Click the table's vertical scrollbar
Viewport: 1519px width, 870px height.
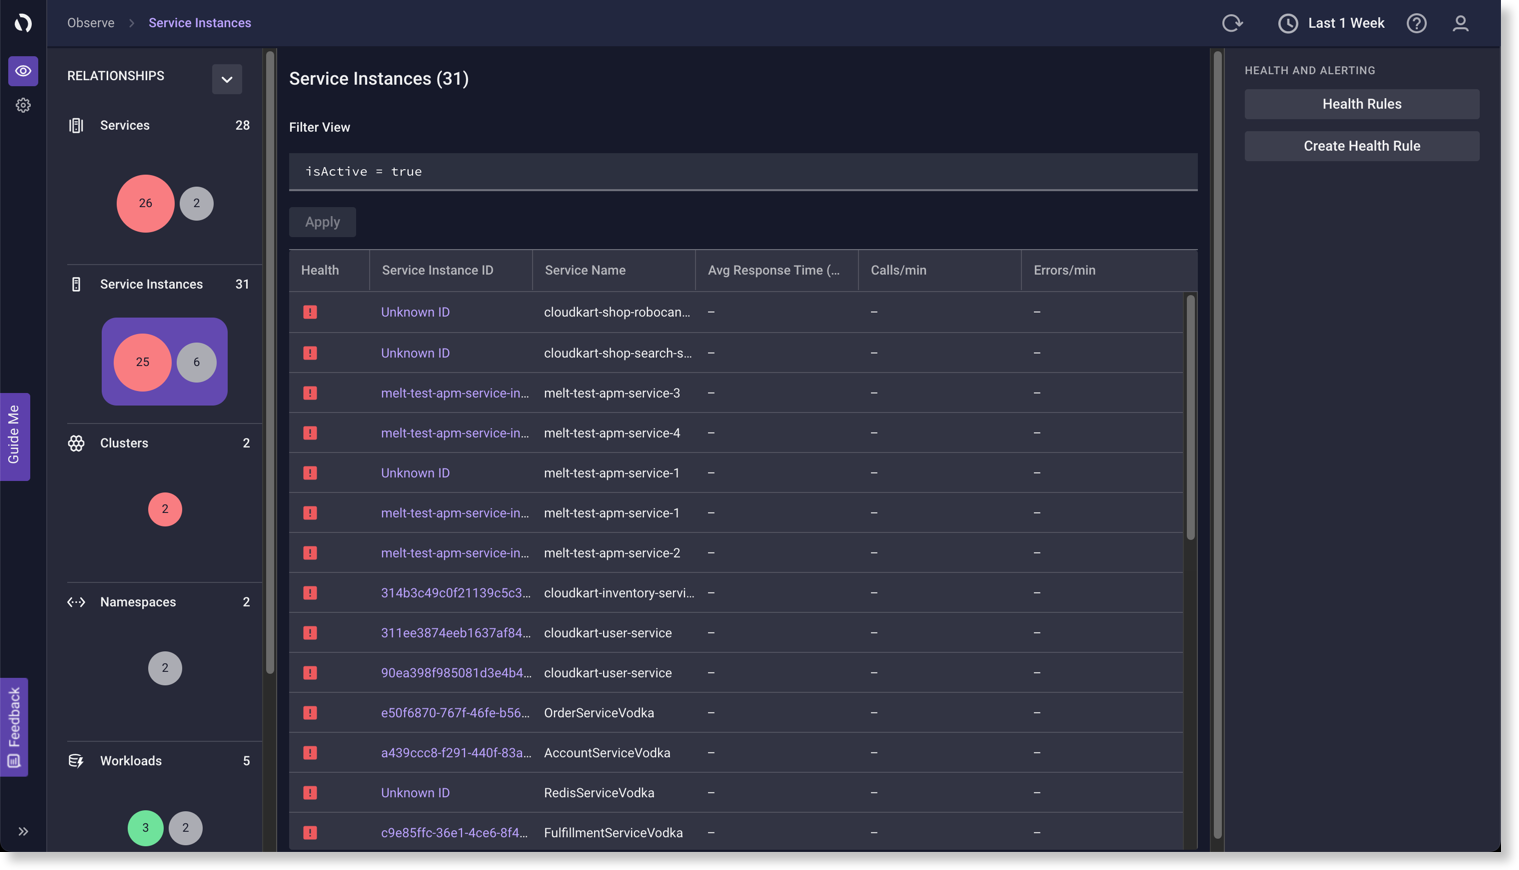[1190, 418]
